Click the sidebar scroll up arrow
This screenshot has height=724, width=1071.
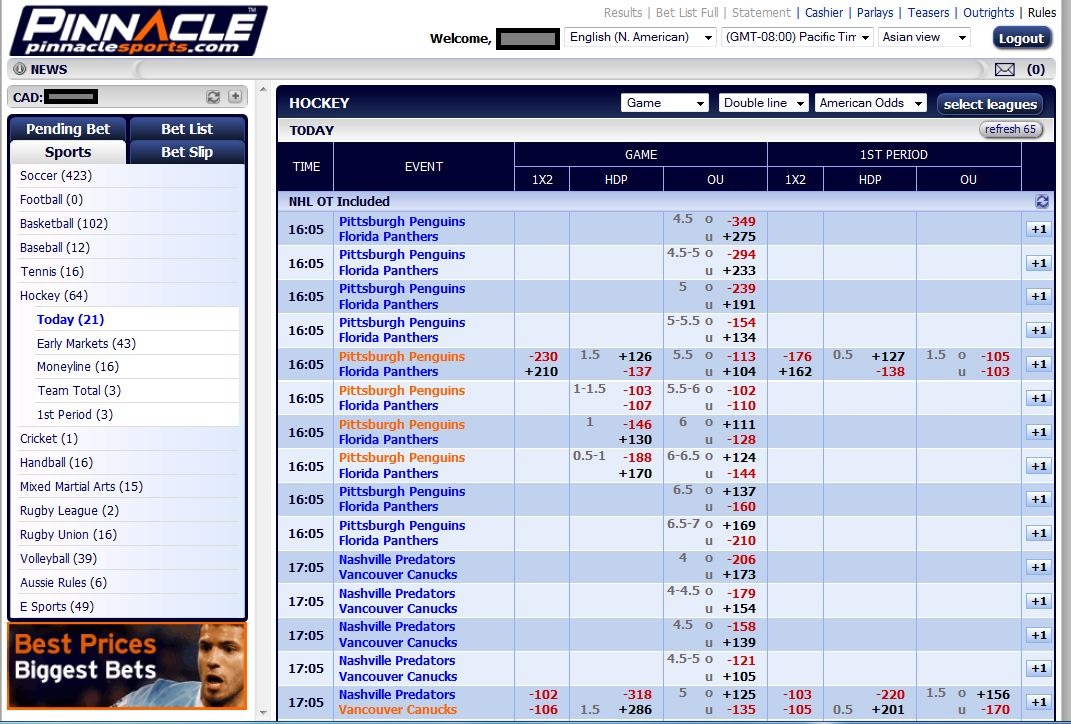[x=264, y=89]
